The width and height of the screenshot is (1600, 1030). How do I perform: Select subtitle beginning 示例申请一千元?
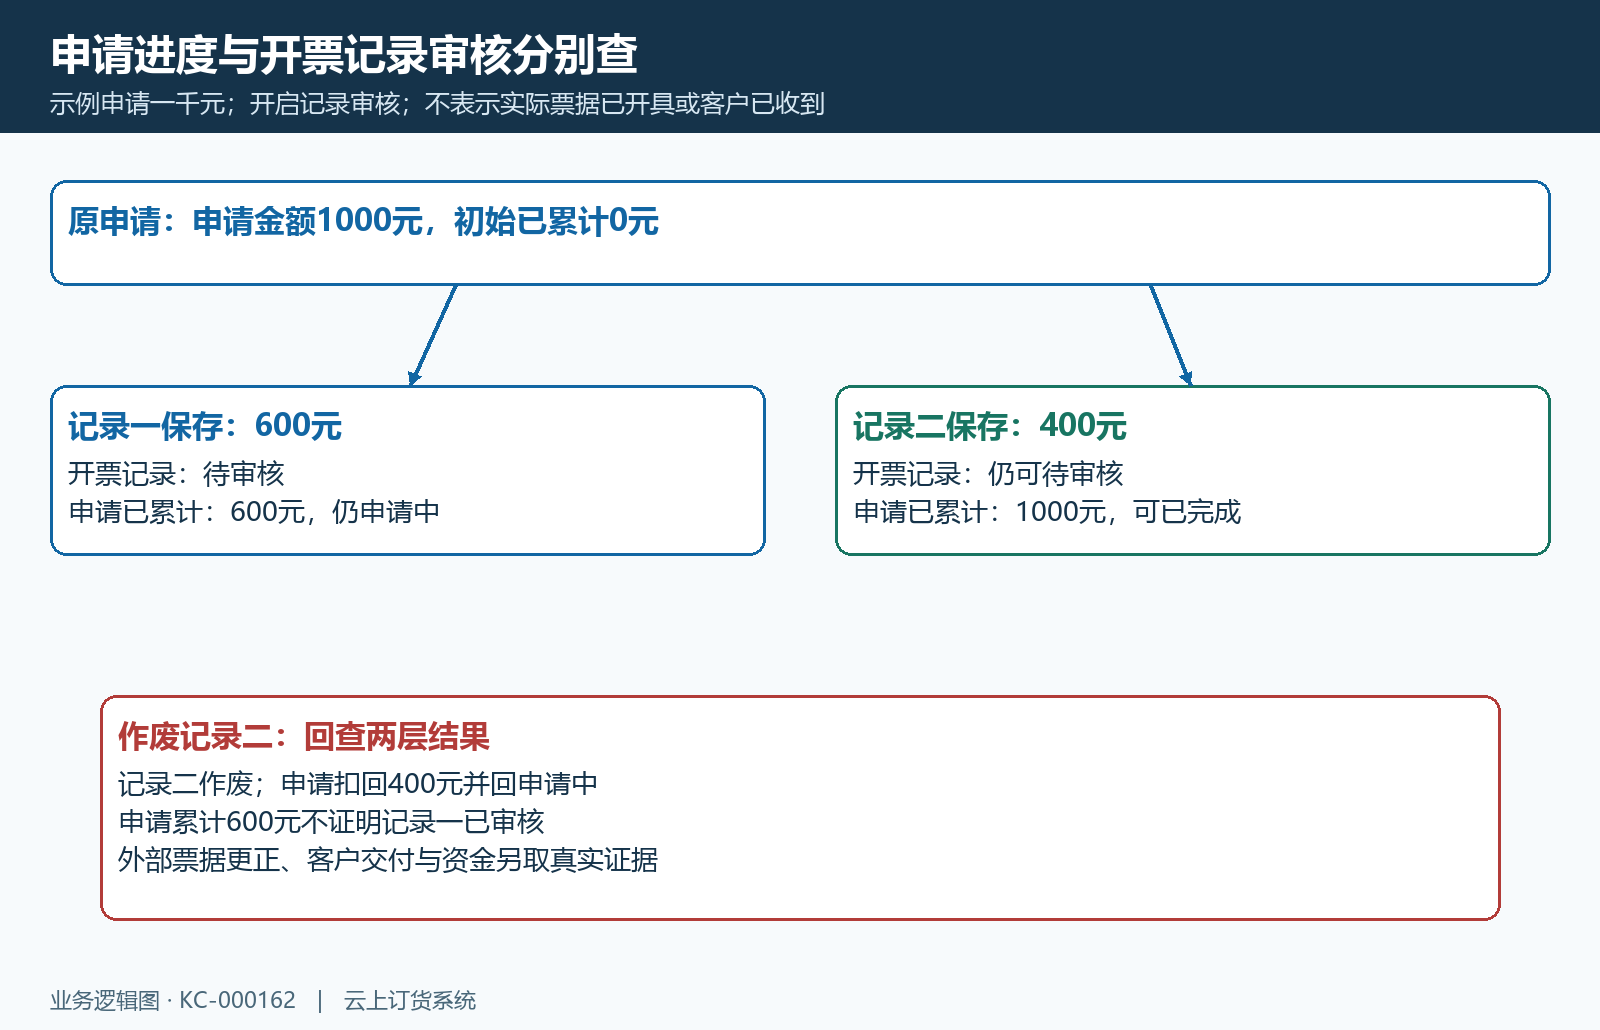coord(437,104)
